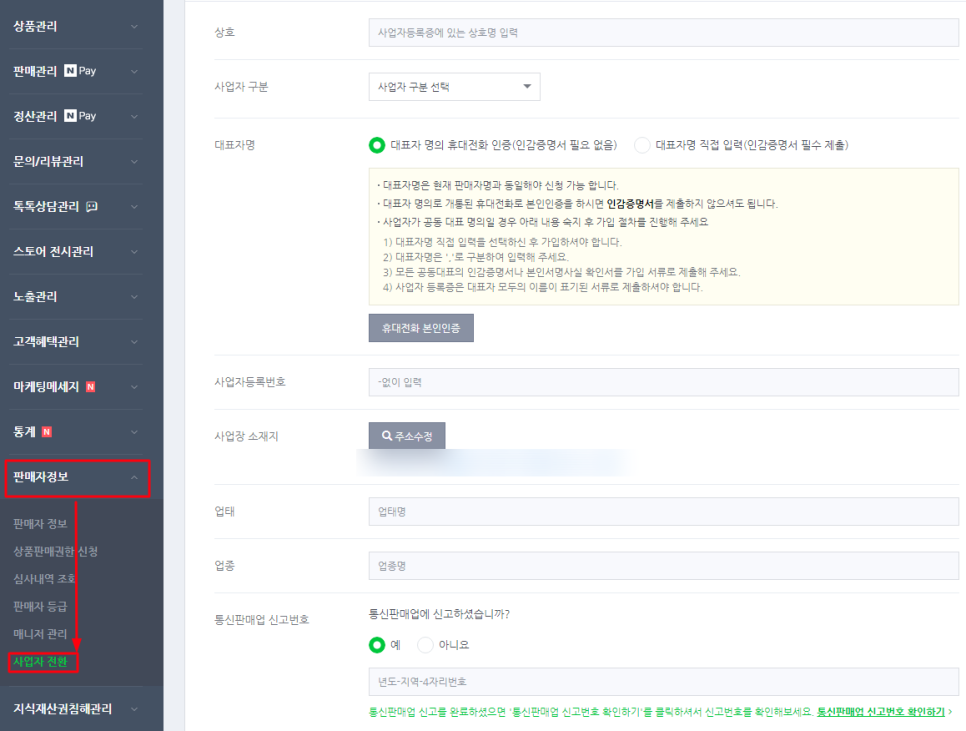Click the magnifier icon in 주소수정 button
Viewport: 966px width, 731px height.
pos(387,435)
